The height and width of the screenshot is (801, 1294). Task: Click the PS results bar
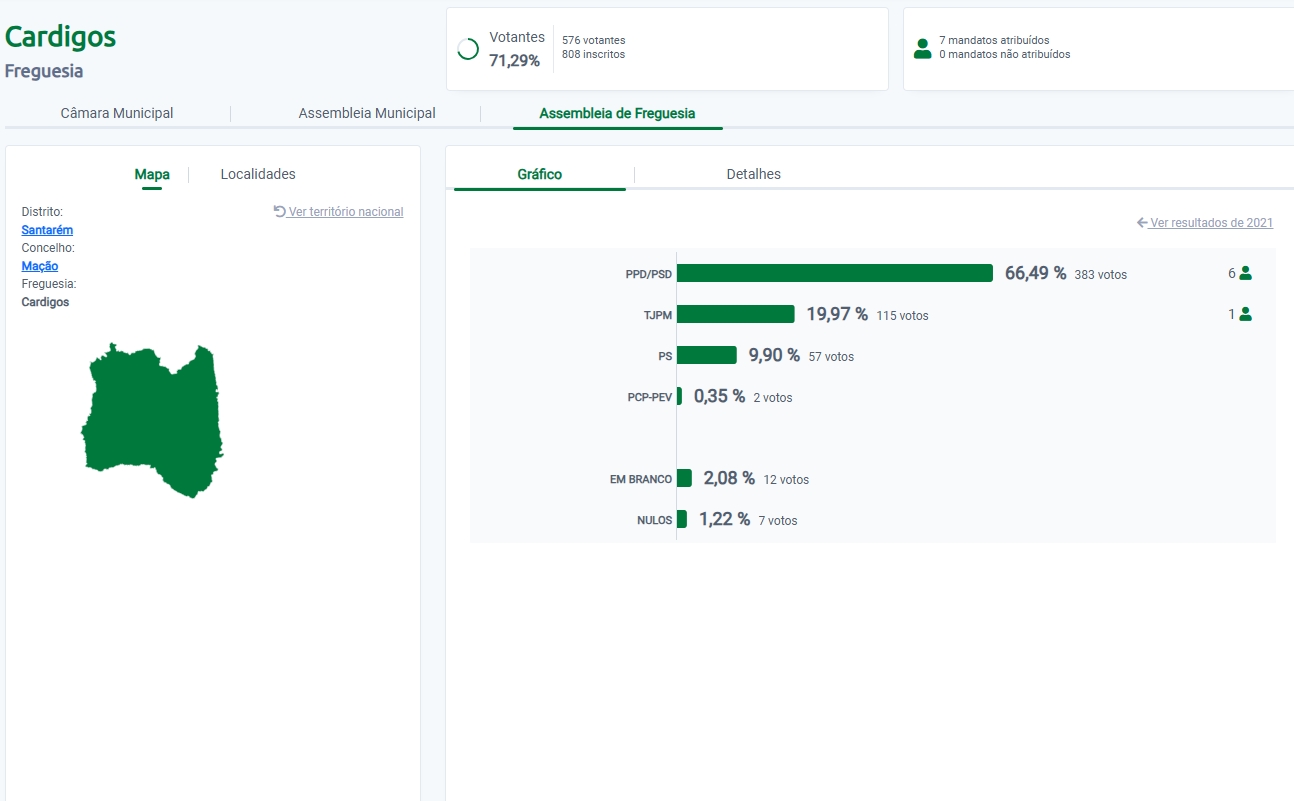click(706, 356)
